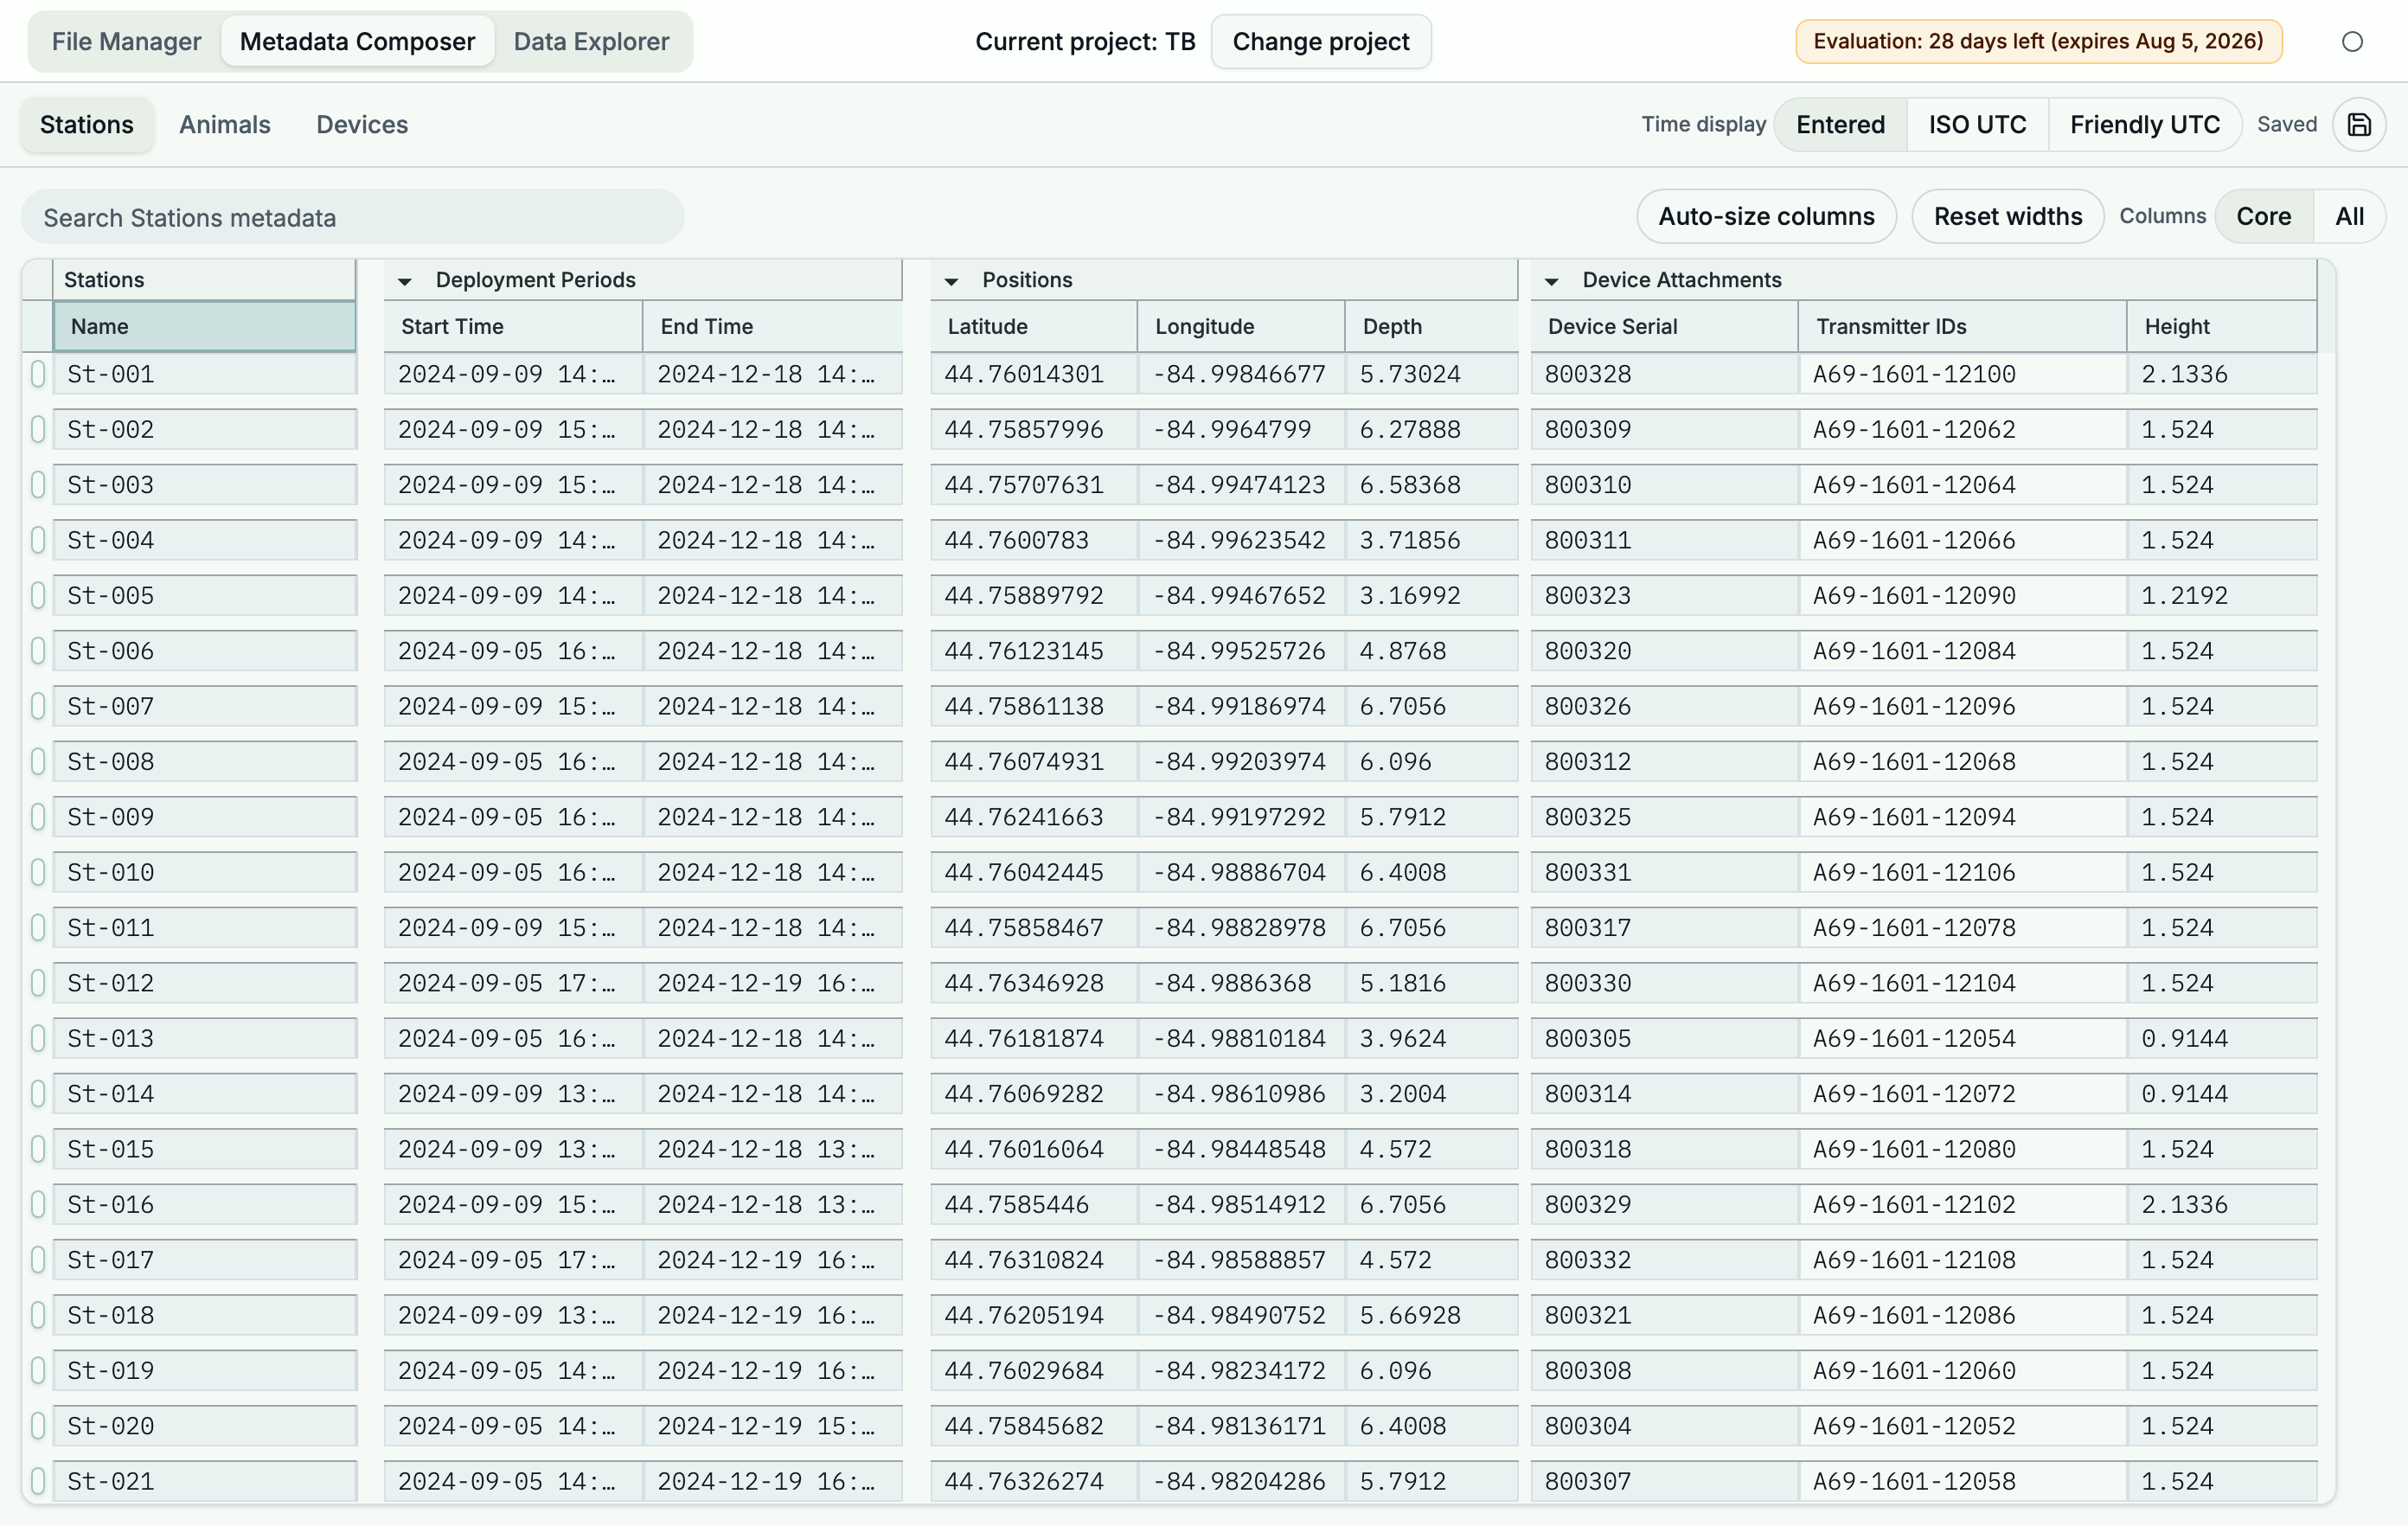Switch to the Devices sub-tab
Screen dimensions: 2408x1526
362,125
